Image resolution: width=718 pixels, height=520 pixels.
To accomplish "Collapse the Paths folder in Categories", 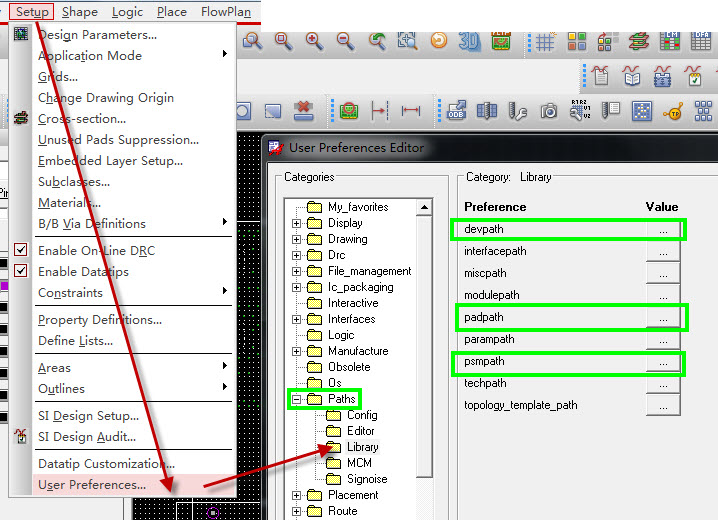I will [297, 399].
